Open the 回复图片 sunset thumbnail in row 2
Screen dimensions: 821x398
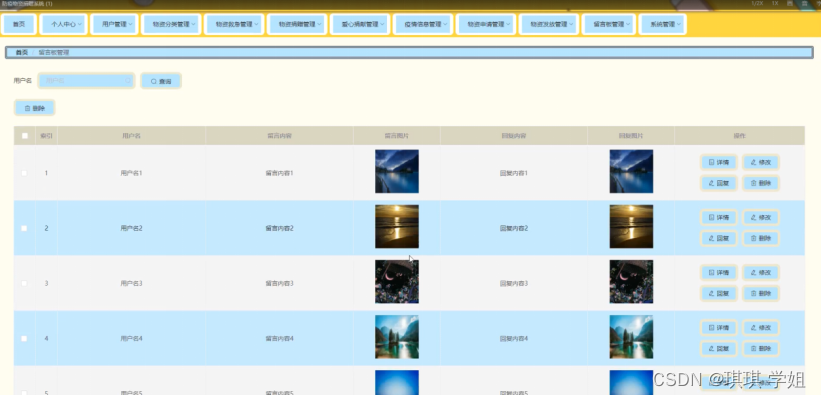pyautogui.click(x=631, y=226)
